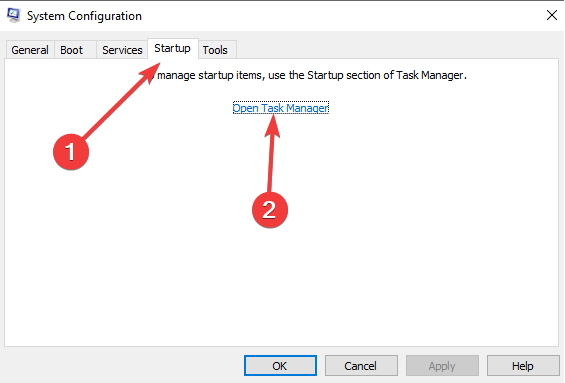Confirm with the OK button
This screenshot has width=565, height=383.
[280, 366]
